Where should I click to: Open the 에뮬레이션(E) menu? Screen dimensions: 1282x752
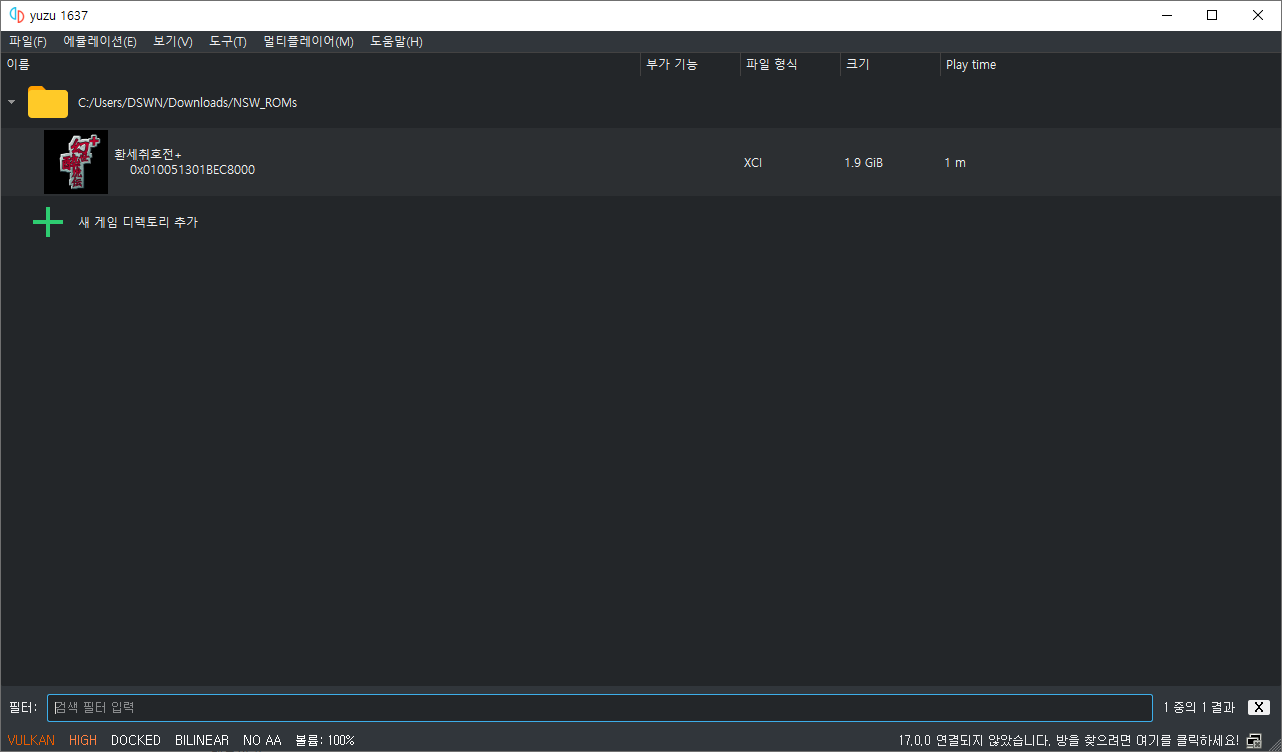(100, 42)
